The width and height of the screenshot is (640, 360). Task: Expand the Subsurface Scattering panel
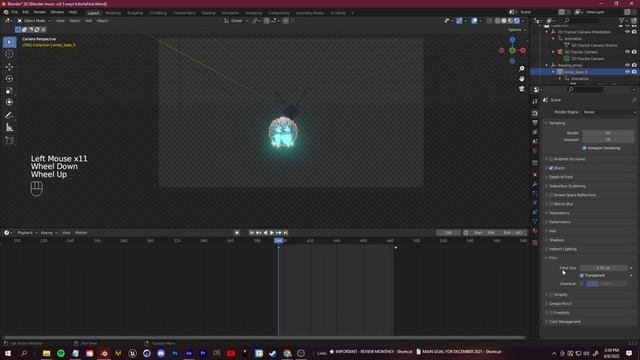click(567, 186)
